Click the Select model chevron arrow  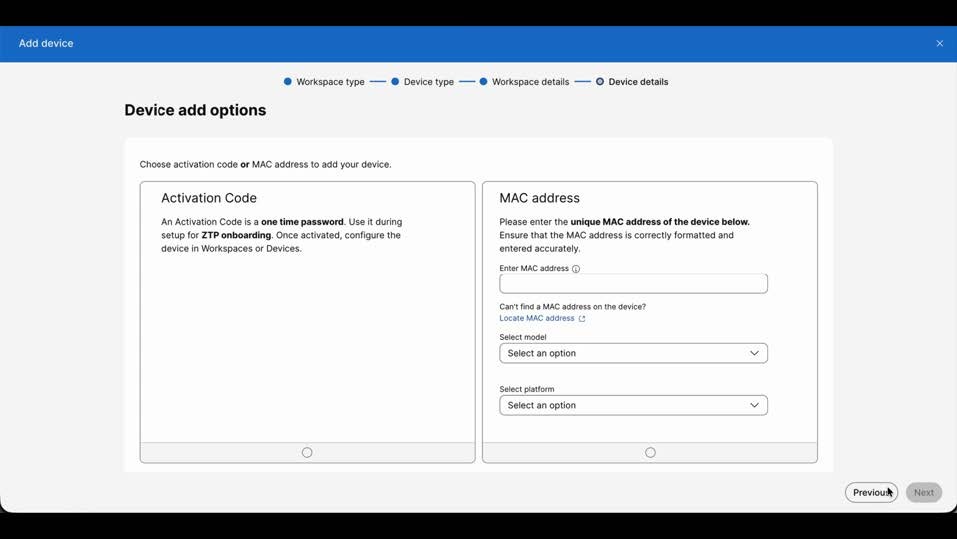point(754,353)
